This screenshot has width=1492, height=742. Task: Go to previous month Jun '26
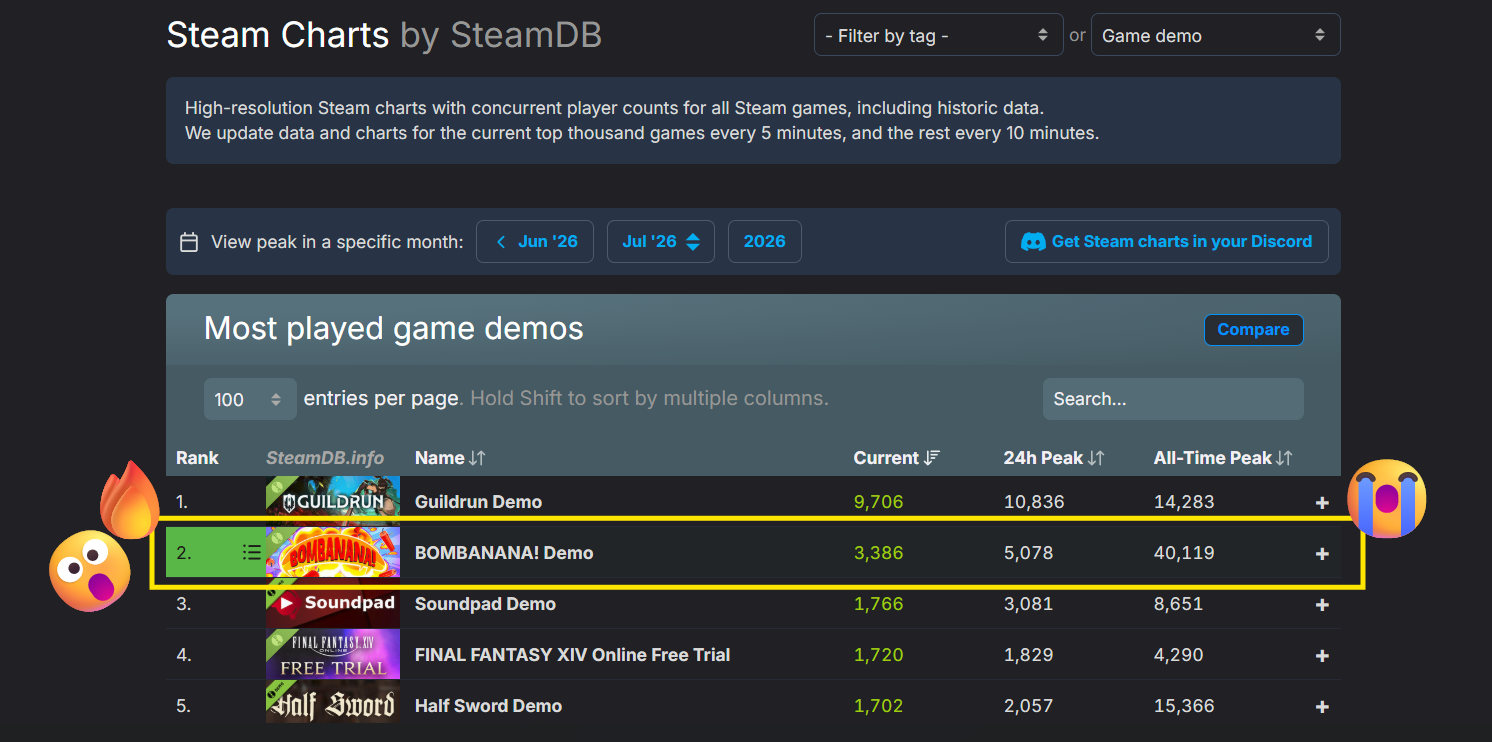[535, 241]
